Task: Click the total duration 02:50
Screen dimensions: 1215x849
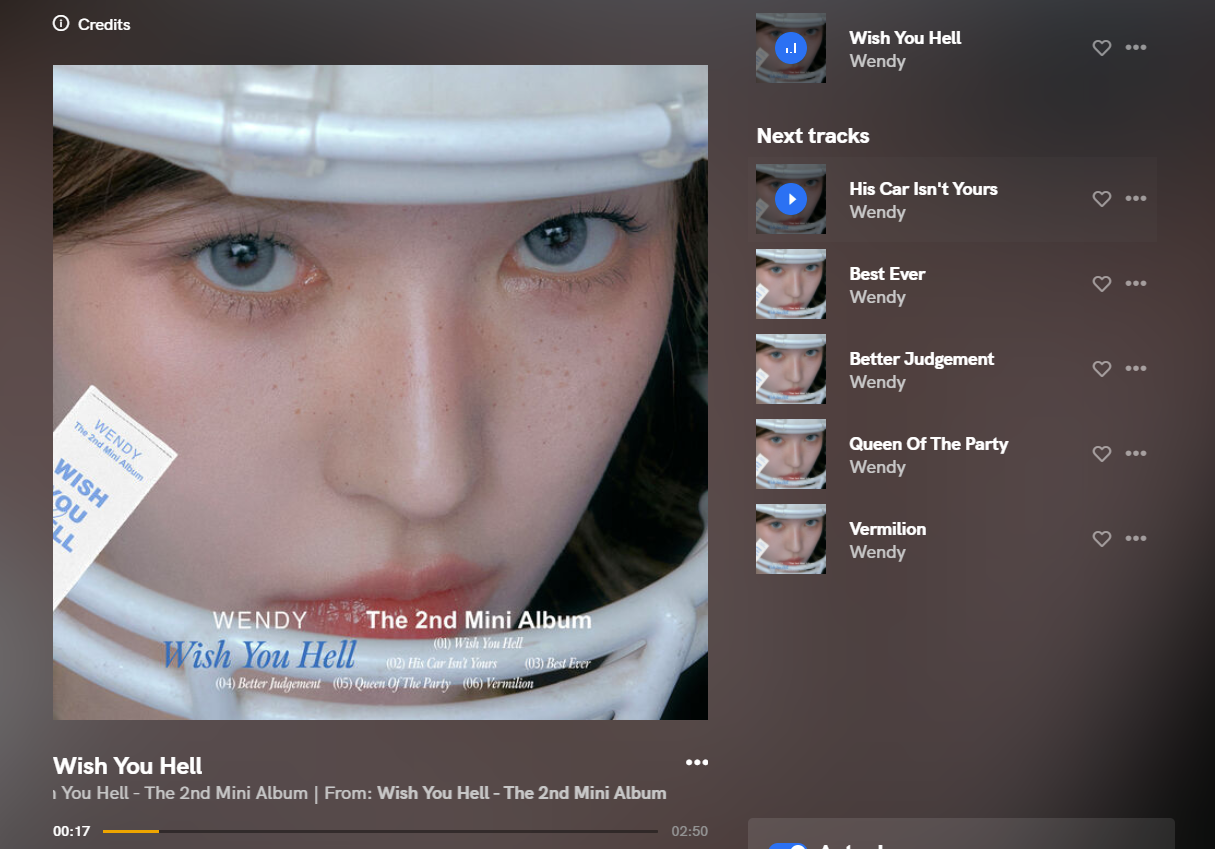Action: click(689, 831)
